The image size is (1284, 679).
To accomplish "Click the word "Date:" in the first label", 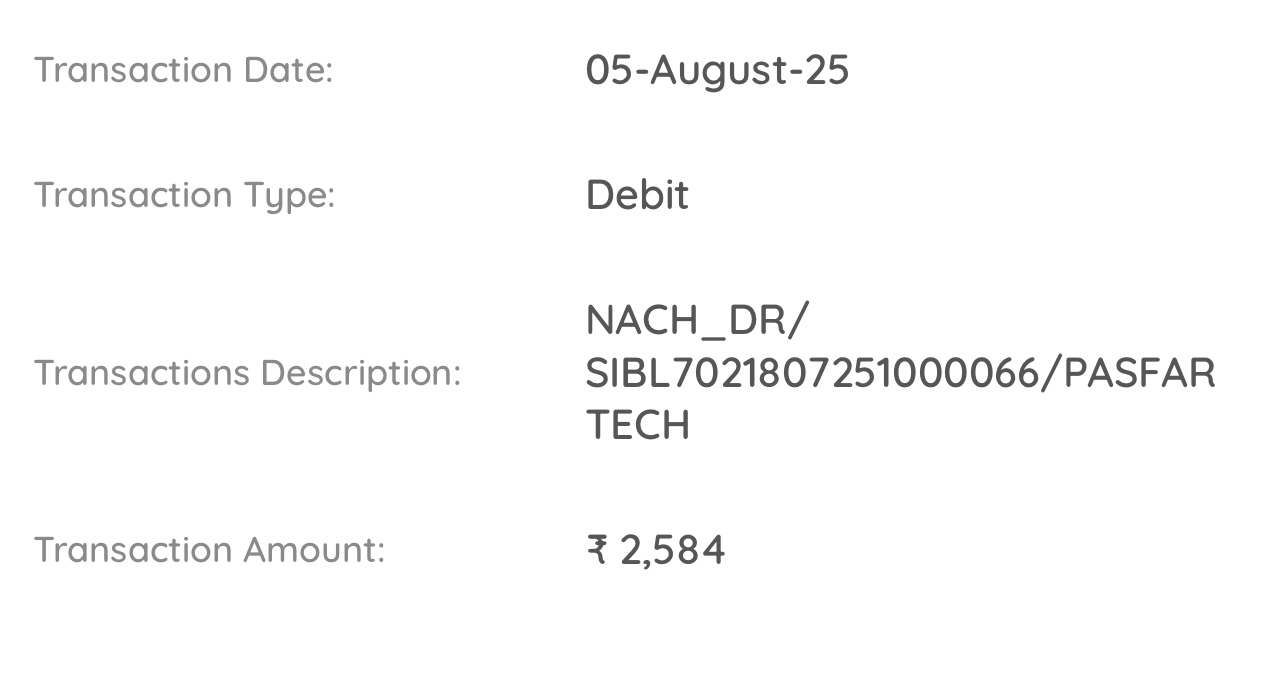I will 287,70.
